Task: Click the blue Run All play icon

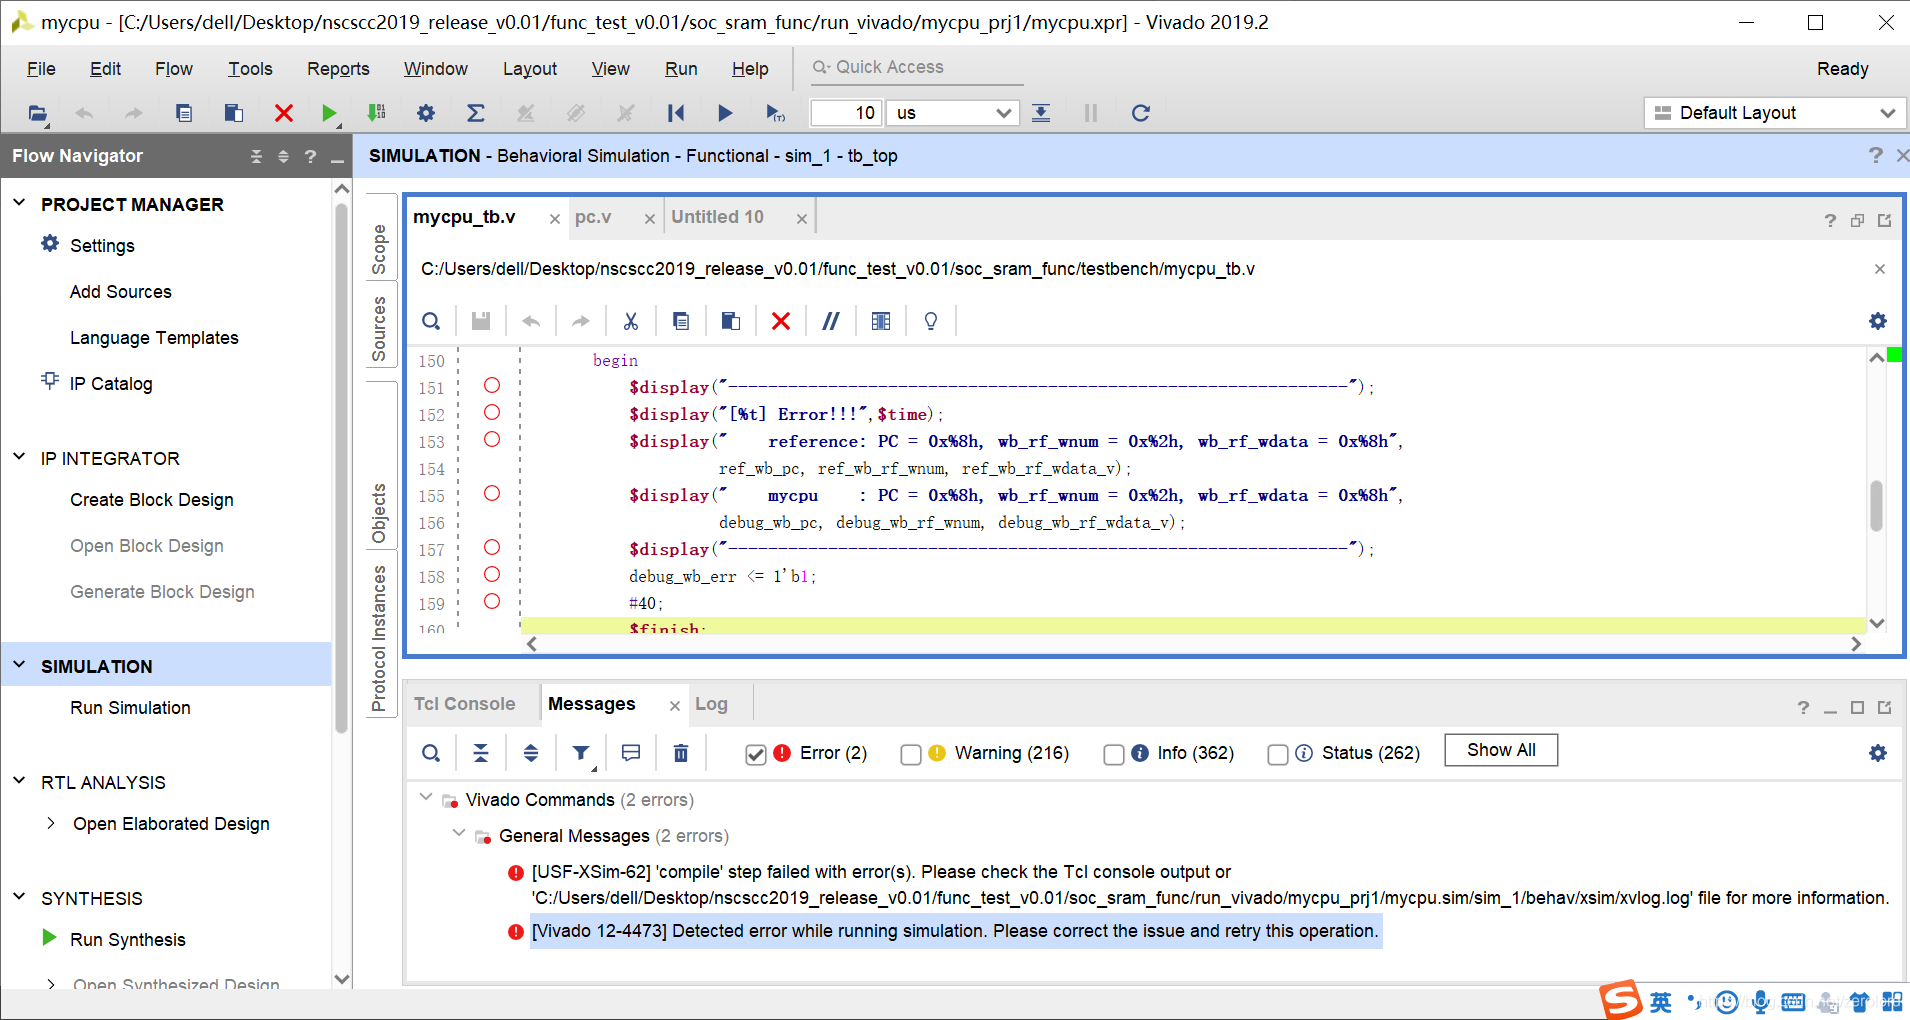Action: 725,113
